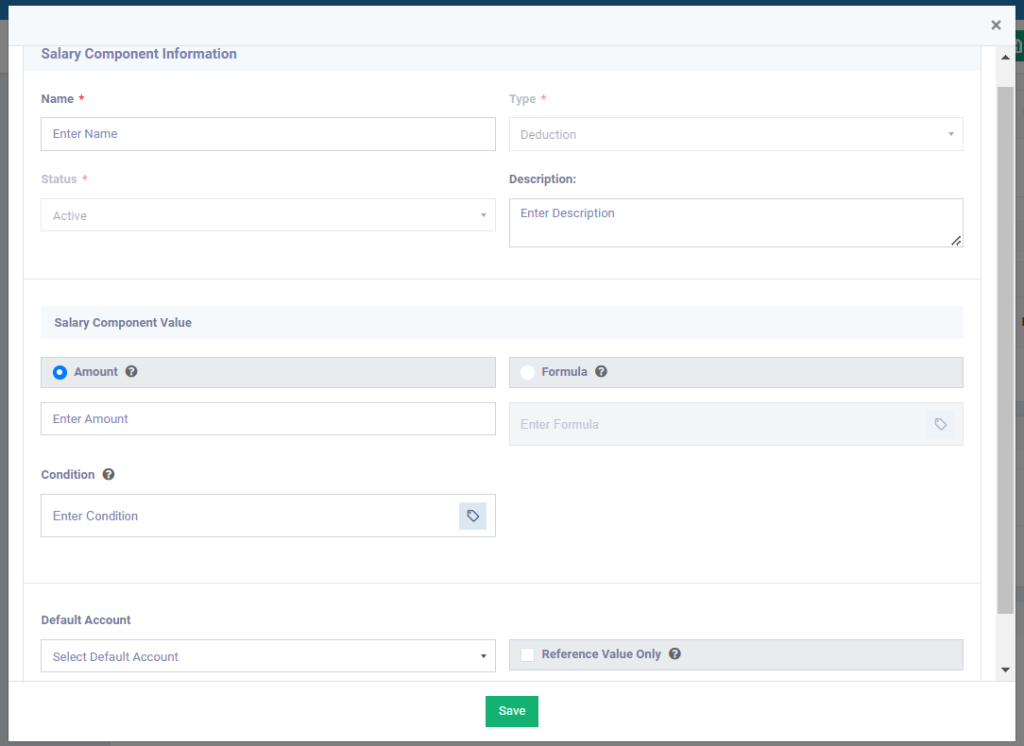
Task: Click the tag icon in Formula field
Action: pos(940,424)
